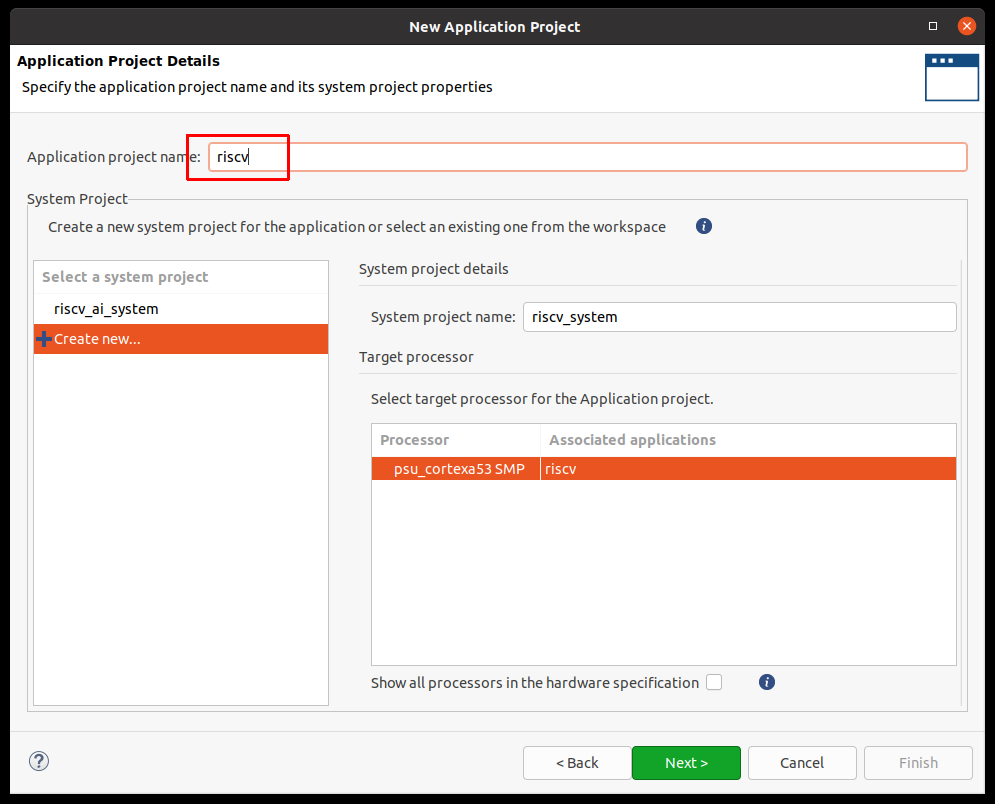Click the Associated applications column header
The width and height of the screenshot is (995, 804).
coord(748,440)
